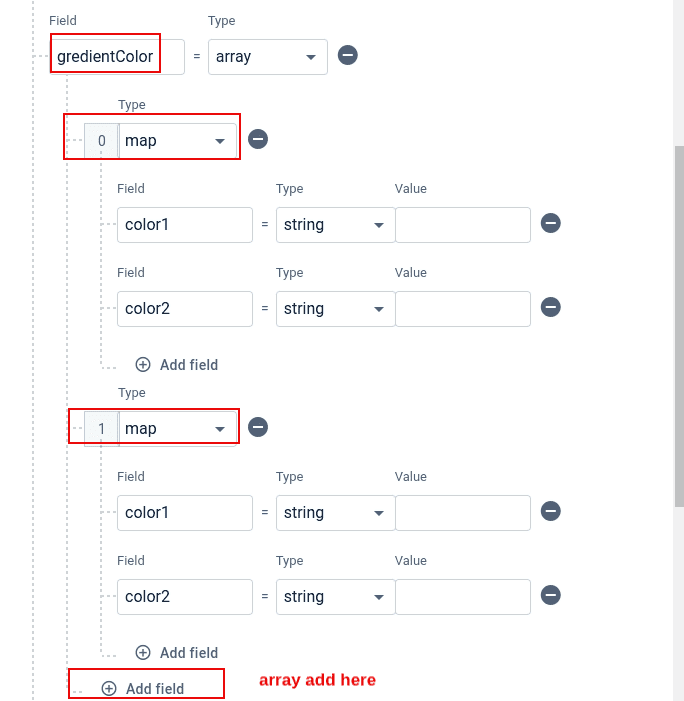The height and width of the screenshot is (701, 684).
Task: Click Add field under map 1
Action: tap(177, 653)
